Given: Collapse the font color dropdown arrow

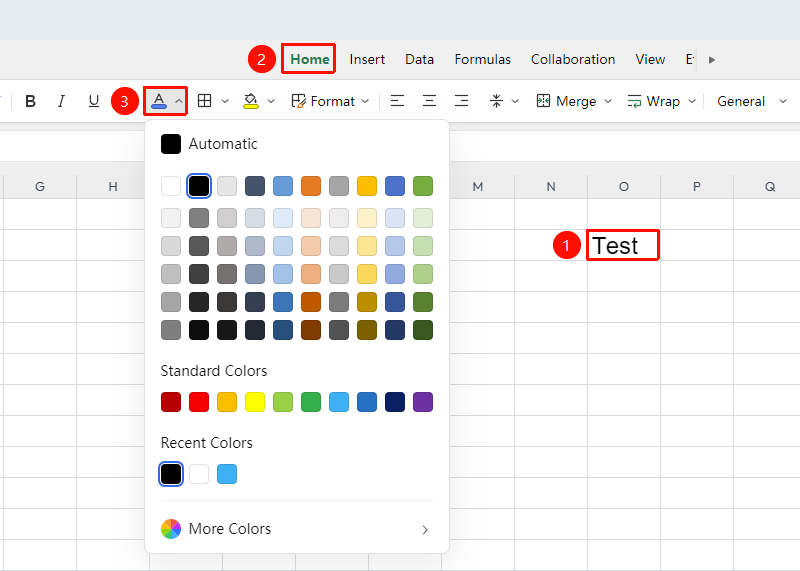Looking at the screenshot, I should click(179, 101).
